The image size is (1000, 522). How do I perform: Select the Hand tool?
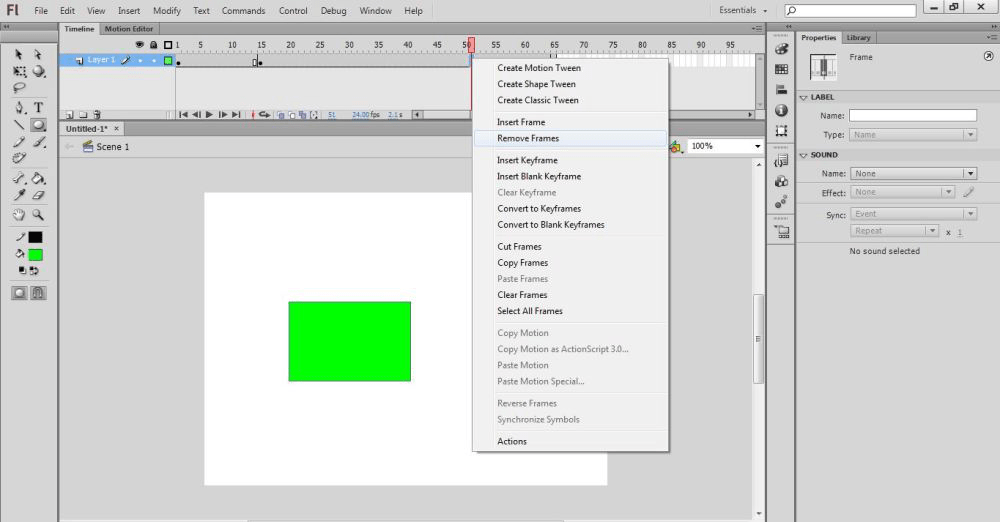(19, 215)
